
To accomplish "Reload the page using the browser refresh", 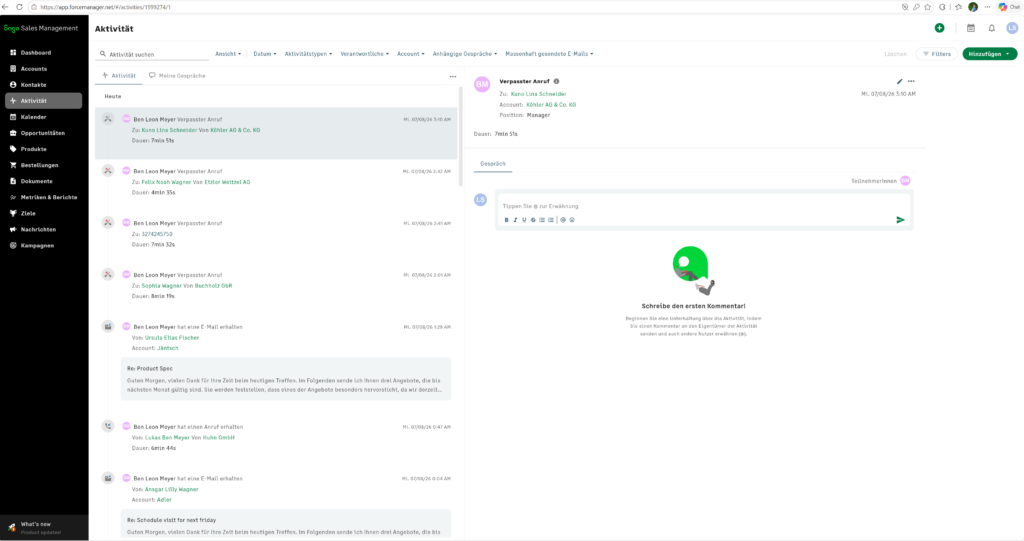I will tap(19, 7).
